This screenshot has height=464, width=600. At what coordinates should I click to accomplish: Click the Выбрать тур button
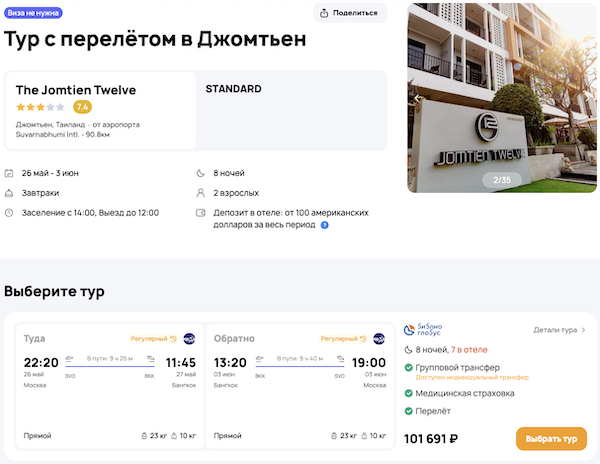pyautogui.click(x=551, y=438)
